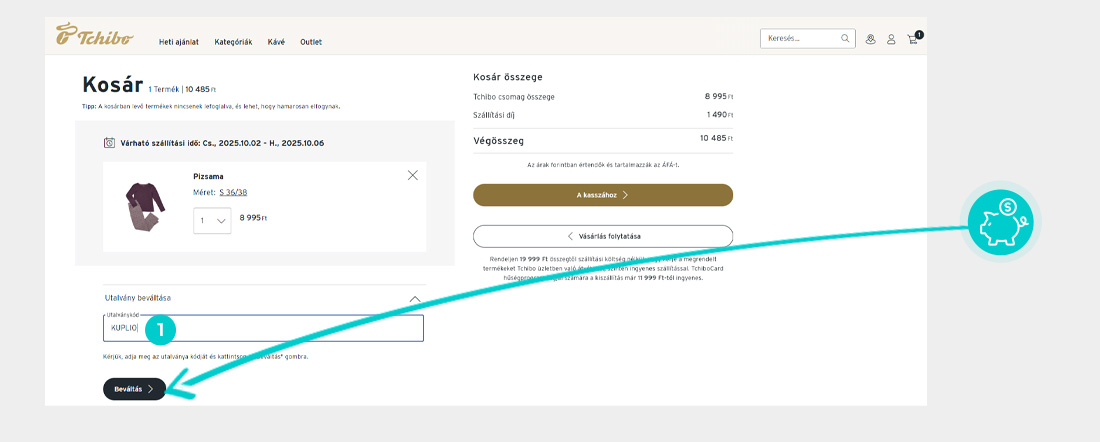Collapse the Utalvány beváltása section
This screenshot has width=1100, height=442.
(x=416, y=298)
